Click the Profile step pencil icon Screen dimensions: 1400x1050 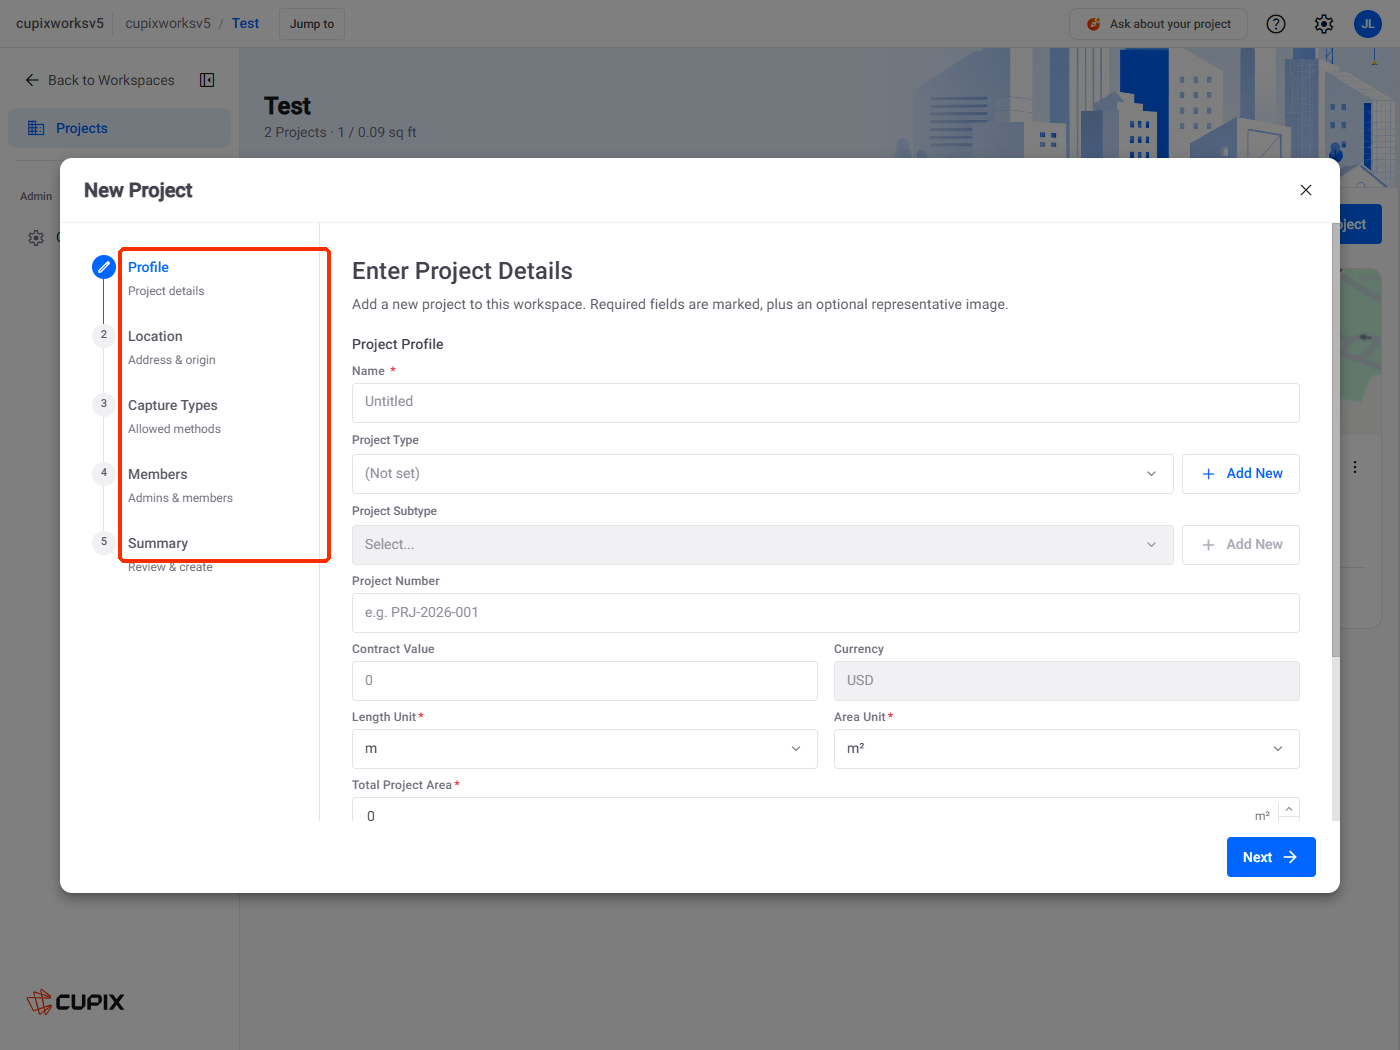tap(104, 267)
